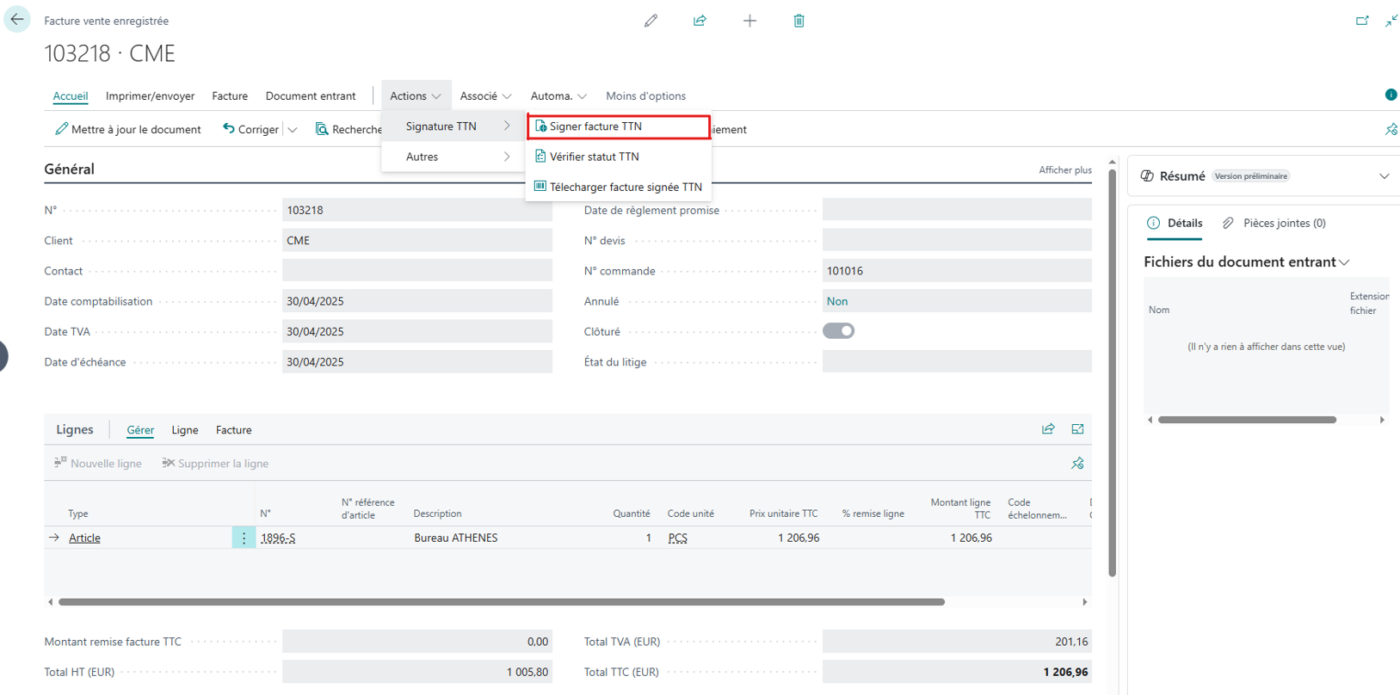Click the plus new document icon
Screen dimensions: 1400x695
[x=750, y=20]
